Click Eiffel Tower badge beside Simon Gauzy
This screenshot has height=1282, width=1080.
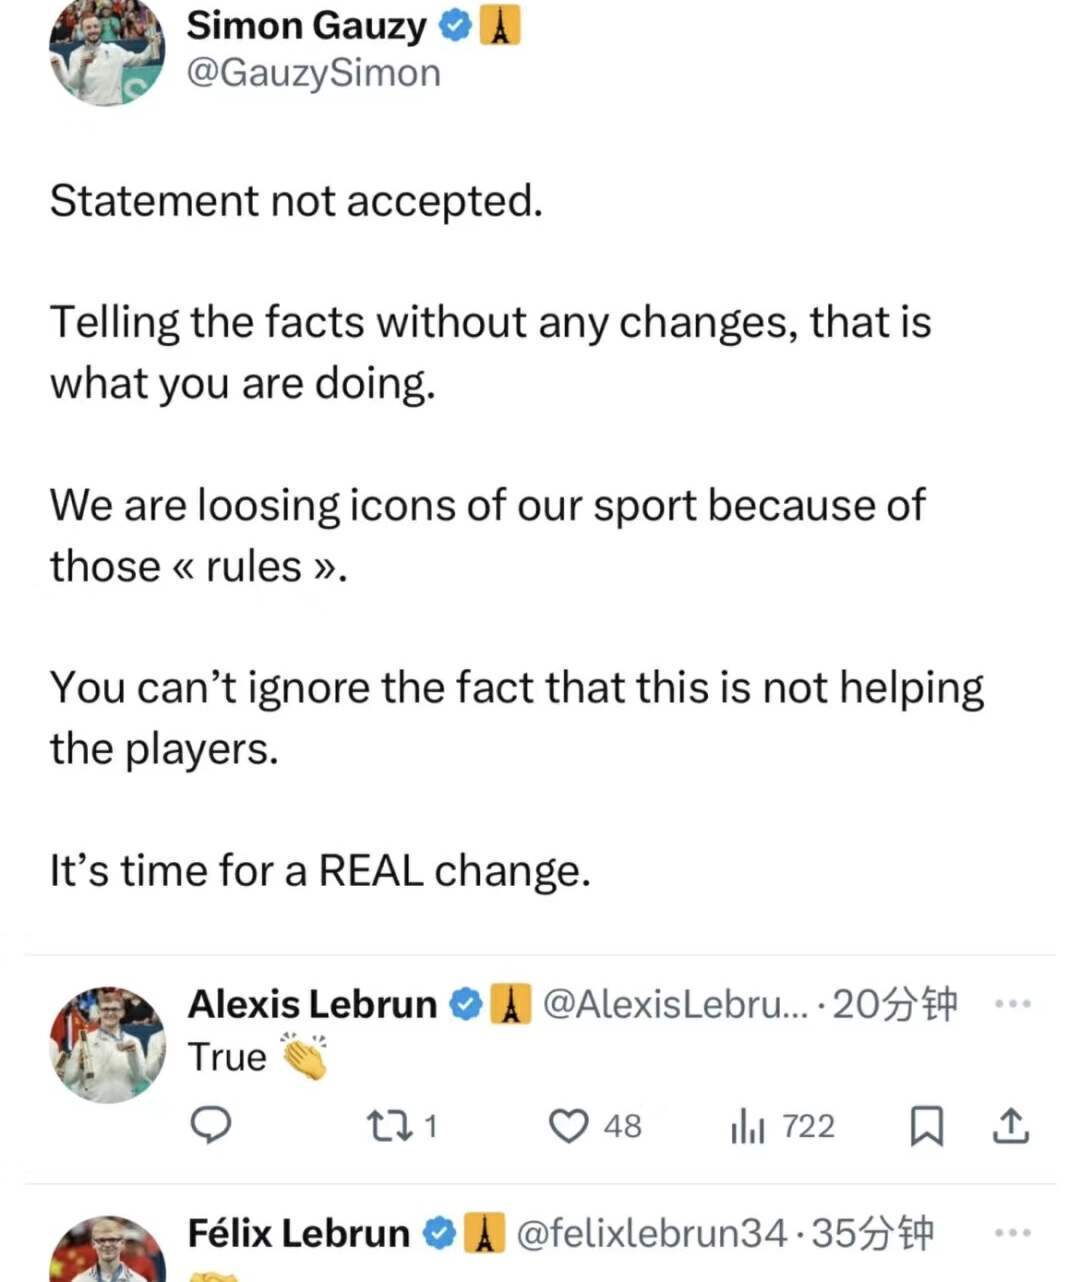pyautogui.click(x=500, y=26)
